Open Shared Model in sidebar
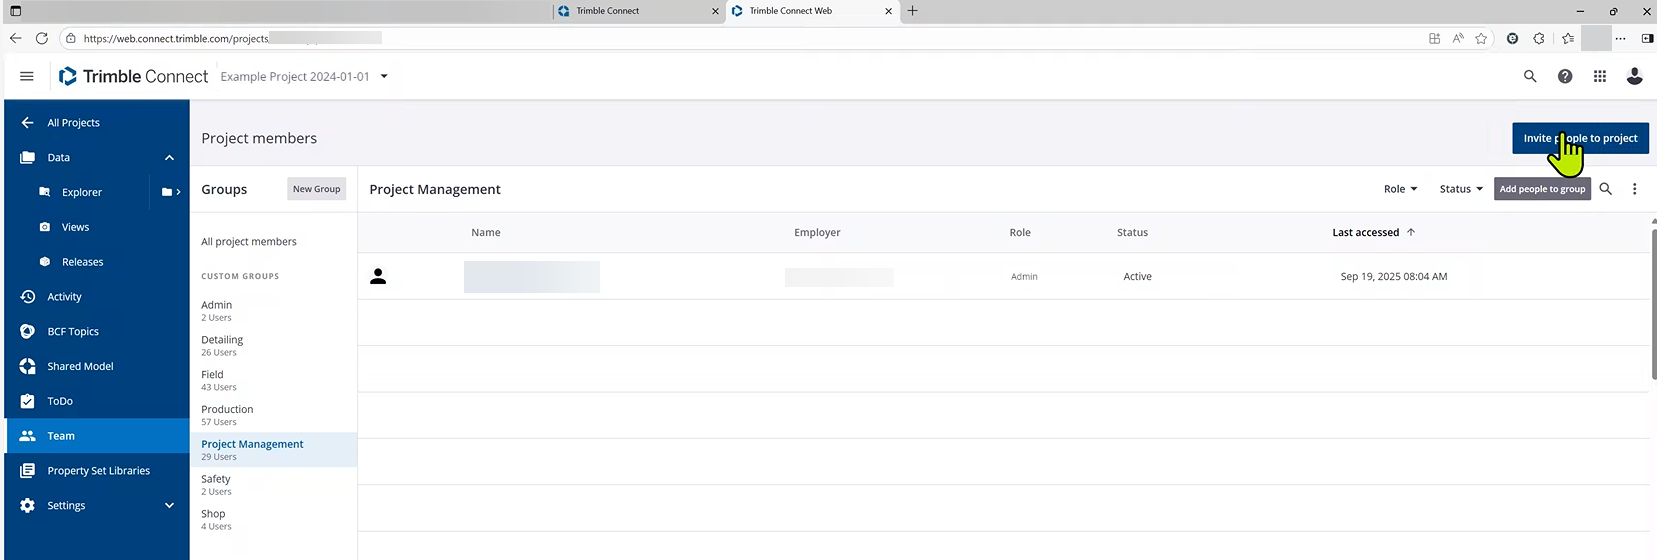Image resolution: width=1657 pixels, height=560 pixels. click(x=80, y=366)
